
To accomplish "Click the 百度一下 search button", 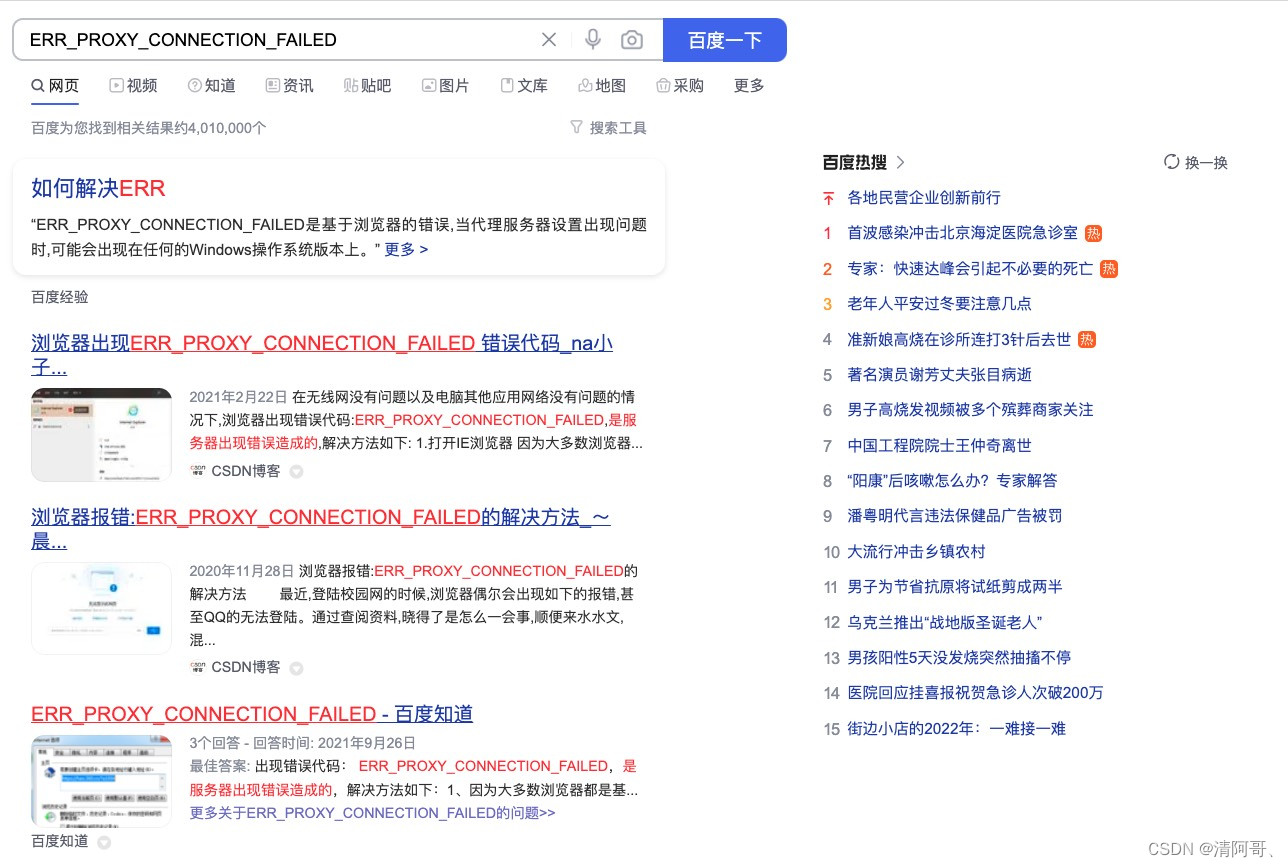I will click(x=725, y=40).
